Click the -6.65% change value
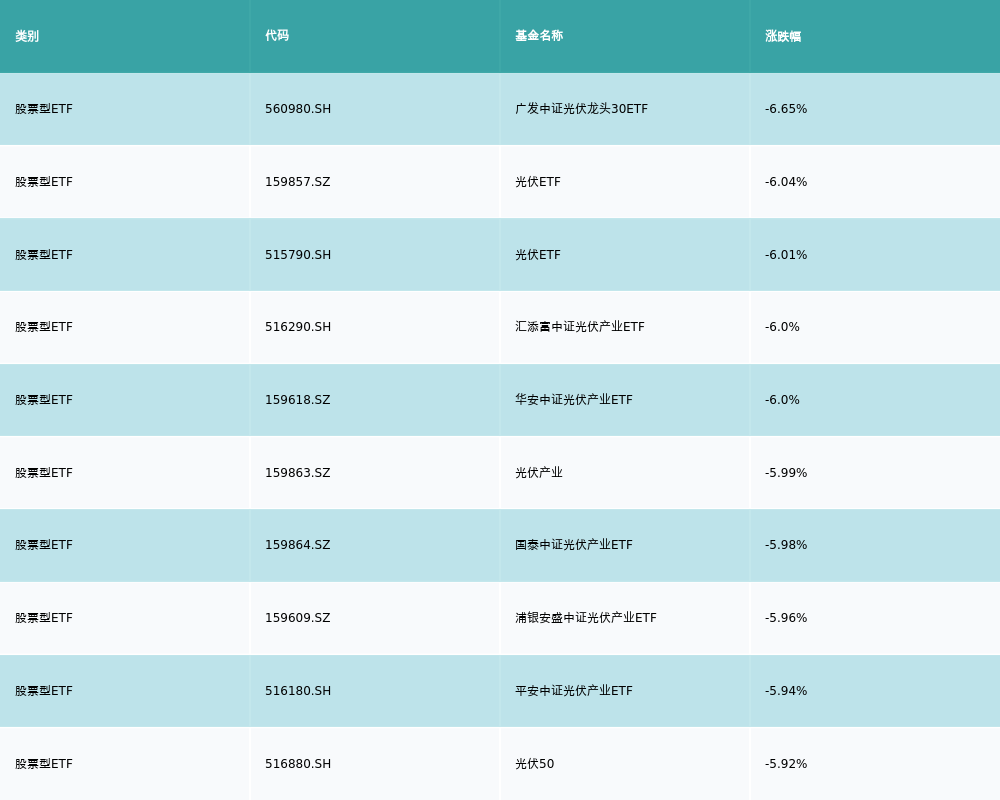Screen dimensions: 1000x800 786,109
